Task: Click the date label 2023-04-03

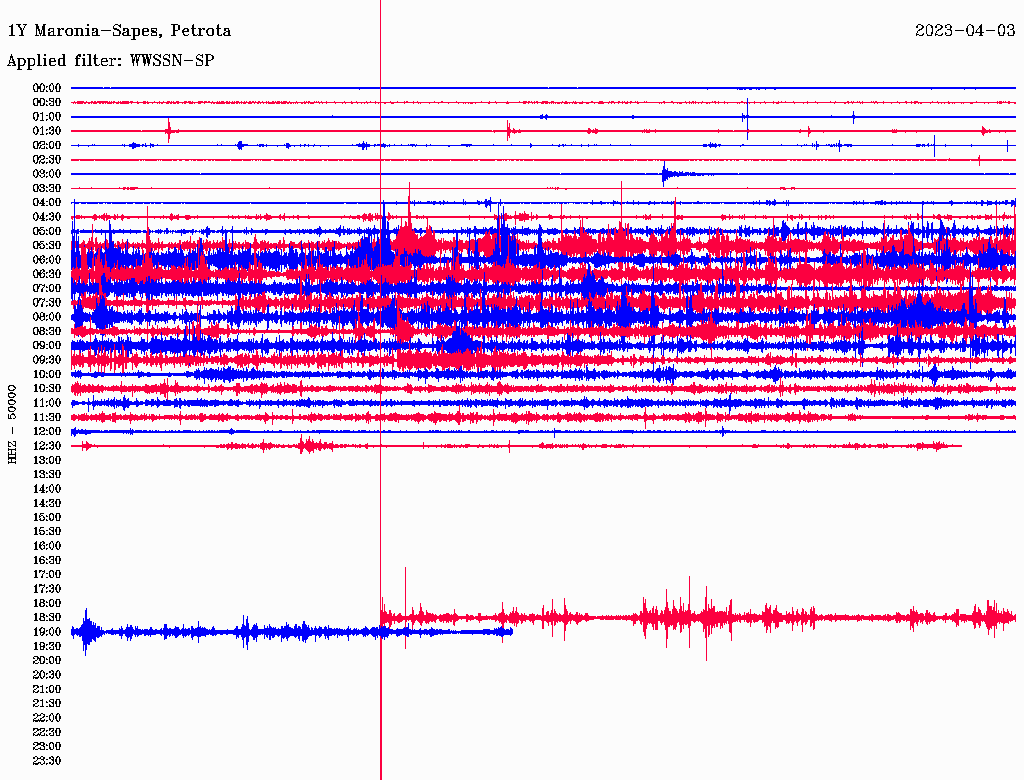Action: point(965,30)
